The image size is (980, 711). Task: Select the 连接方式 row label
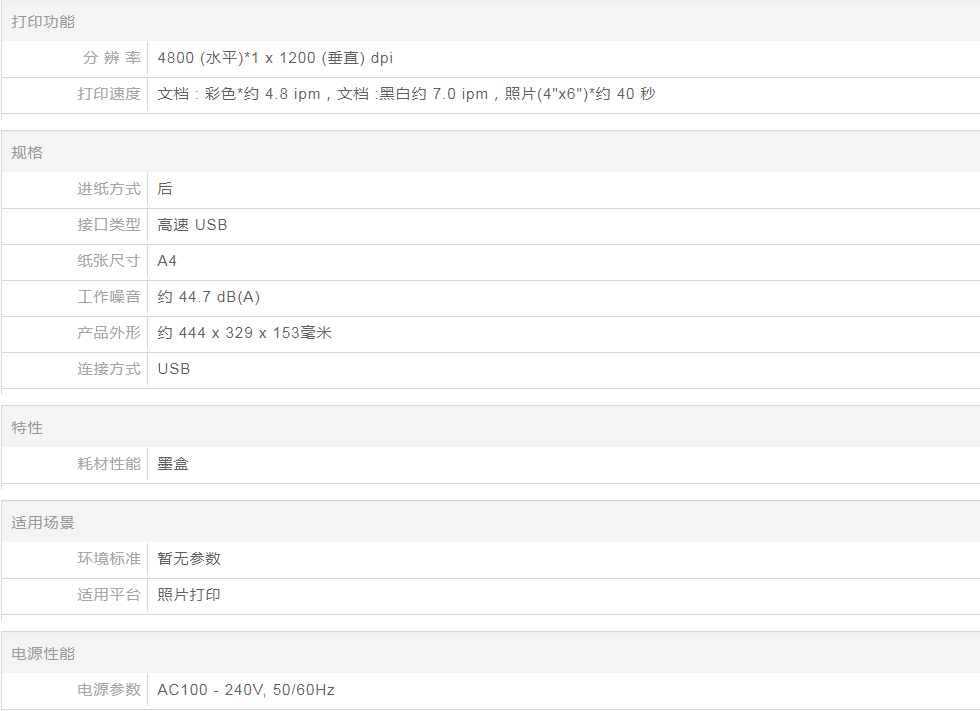point(109,369)
